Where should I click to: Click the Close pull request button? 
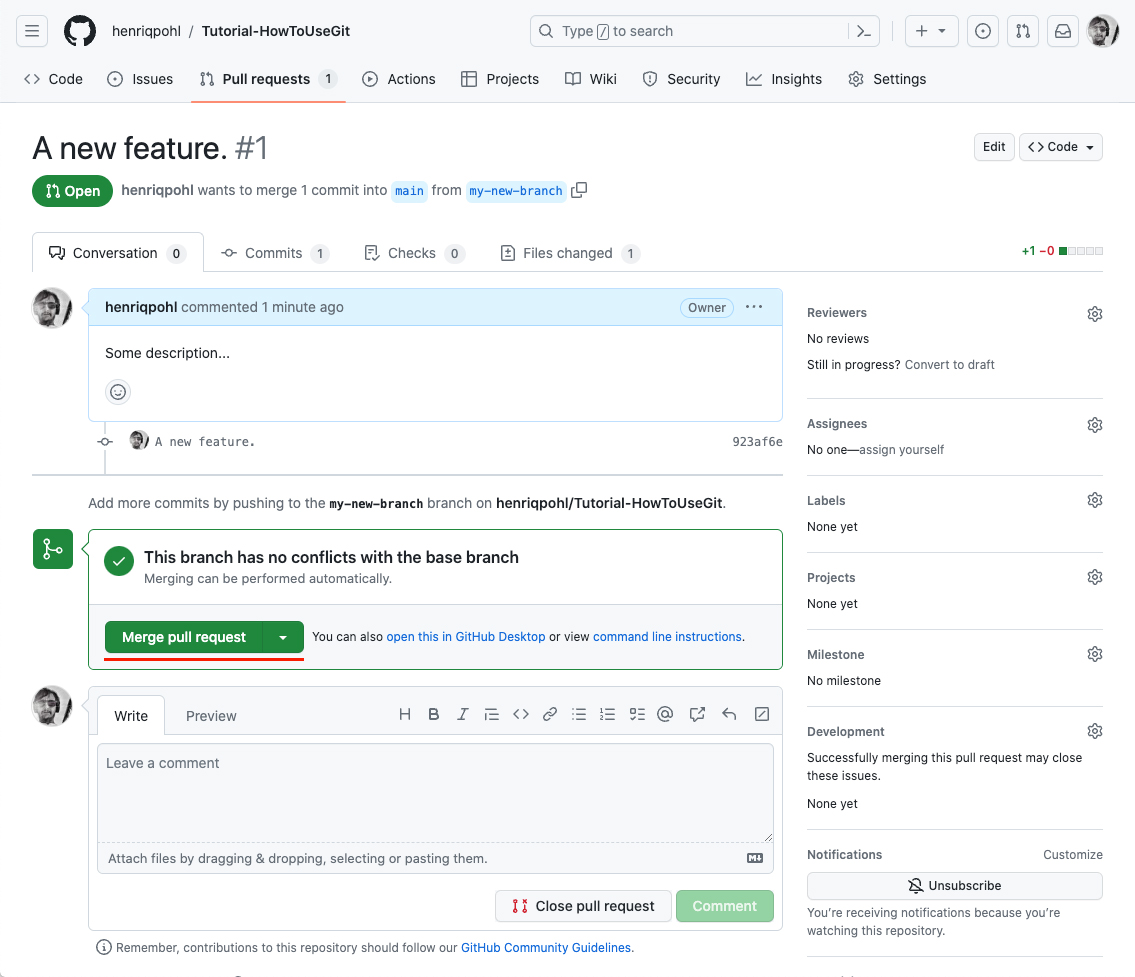click(x=583, y=906)
